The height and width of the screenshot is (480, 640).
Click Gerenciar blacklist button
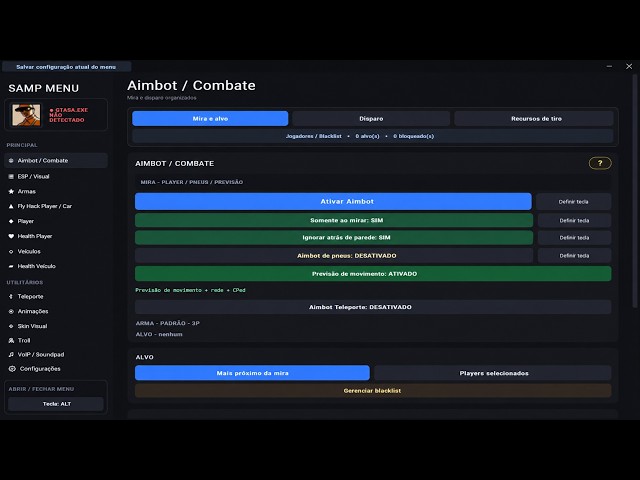click(x=373, y=391)
